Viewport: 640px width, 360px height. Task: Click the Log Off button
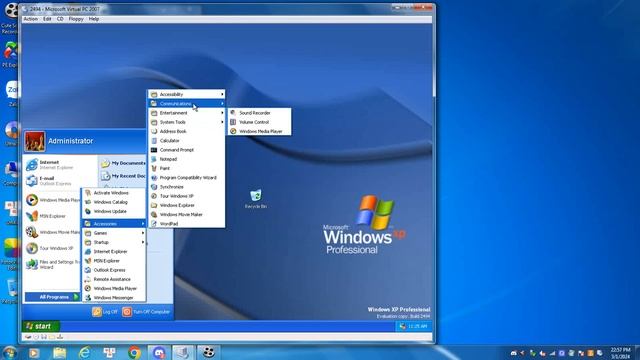[x=105, y=312]
